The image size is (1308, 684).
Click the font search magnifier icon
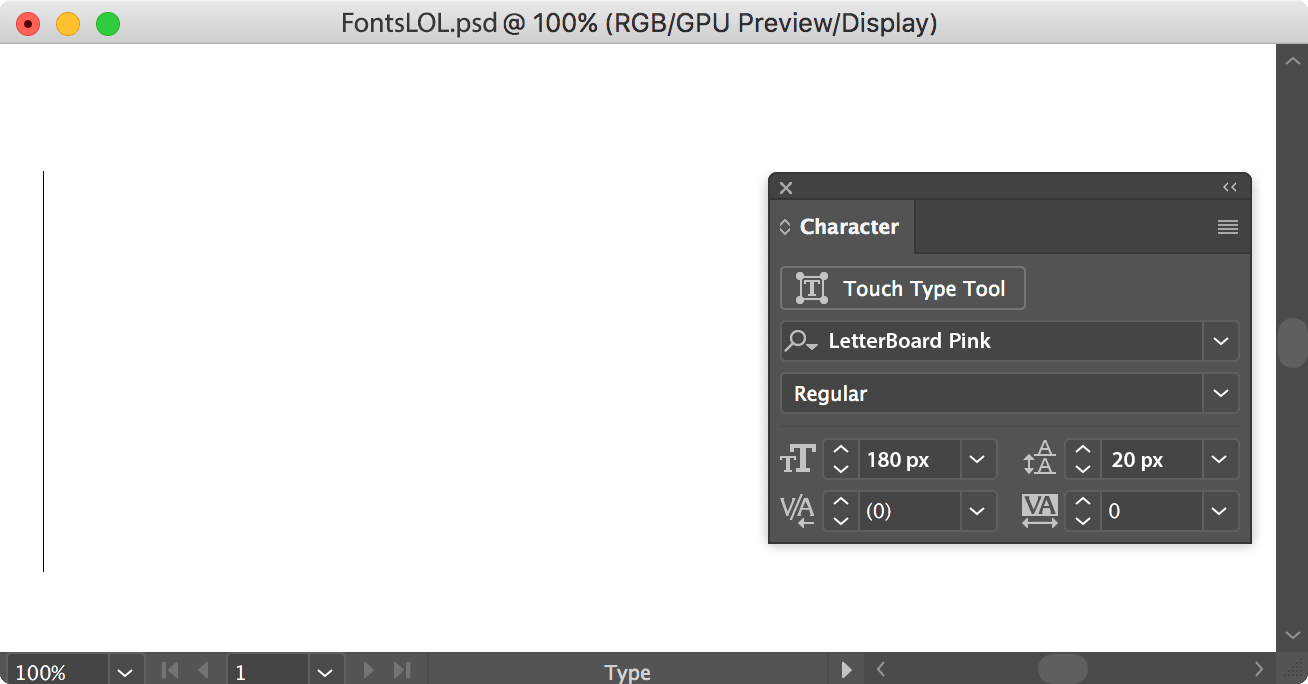pos(801,341)
